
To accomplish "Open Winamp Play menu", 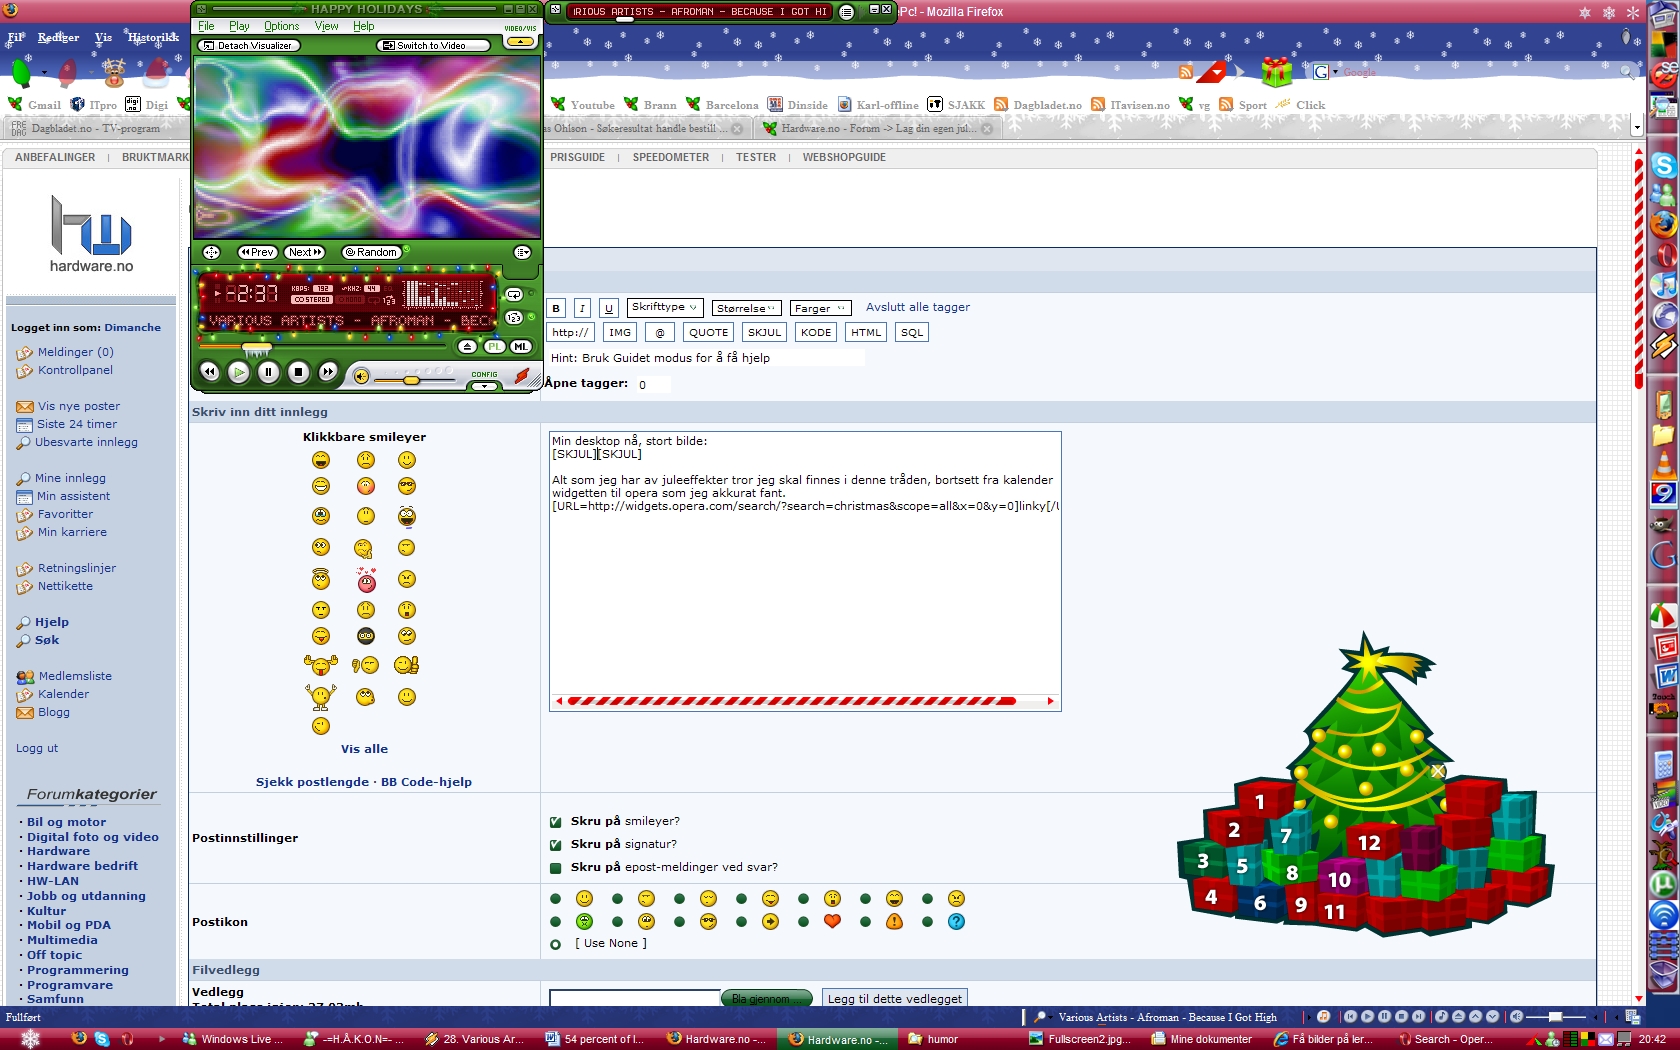I will pos(239,26).
